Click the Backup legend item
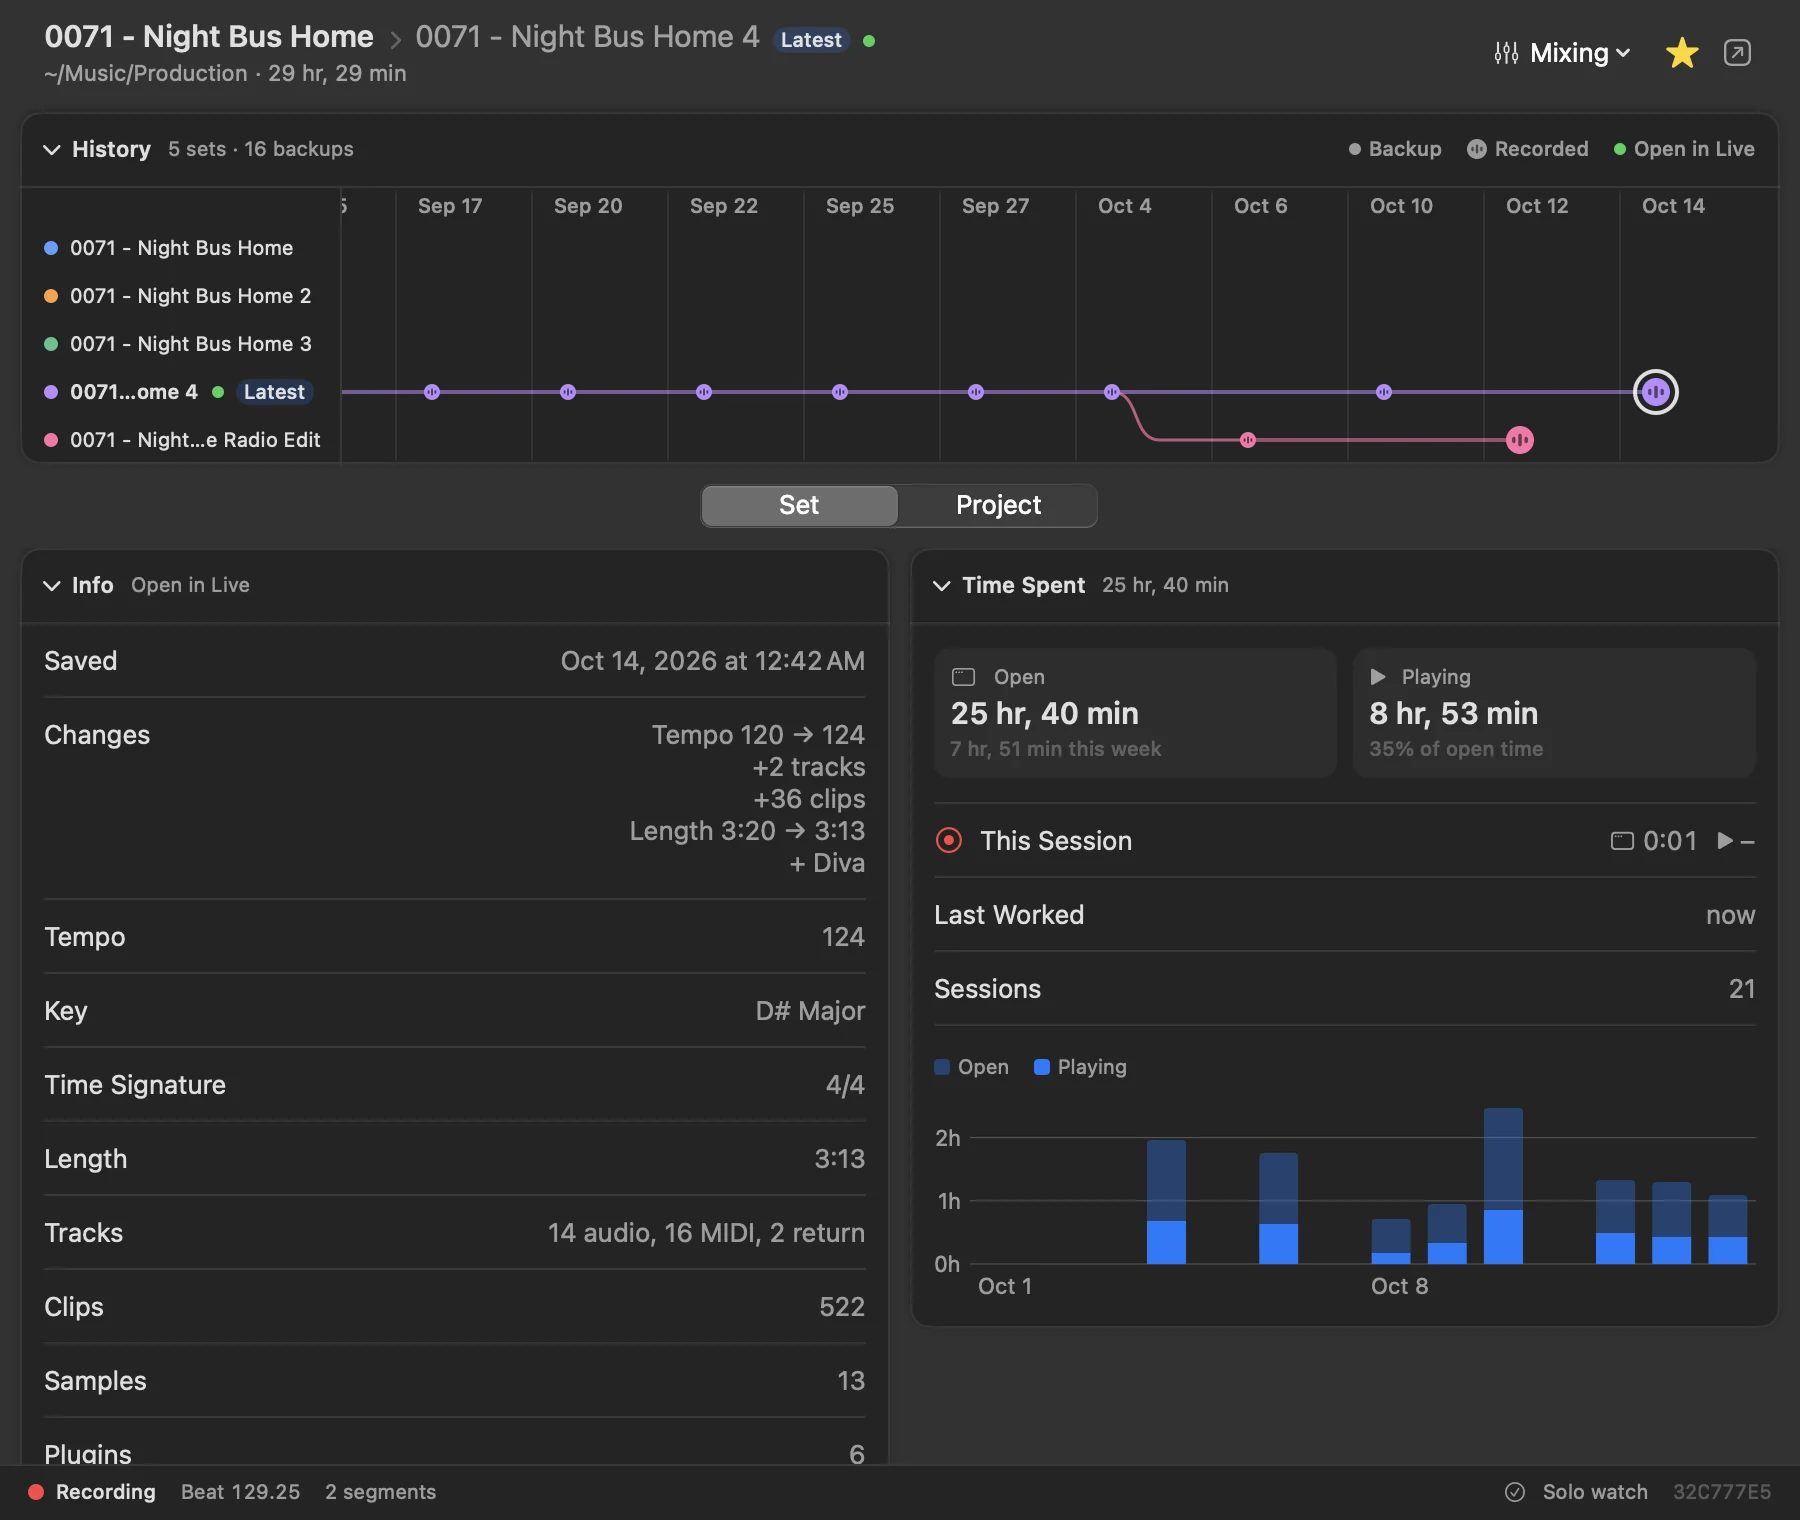1800x1520 pixels. tap(1395, 149)
